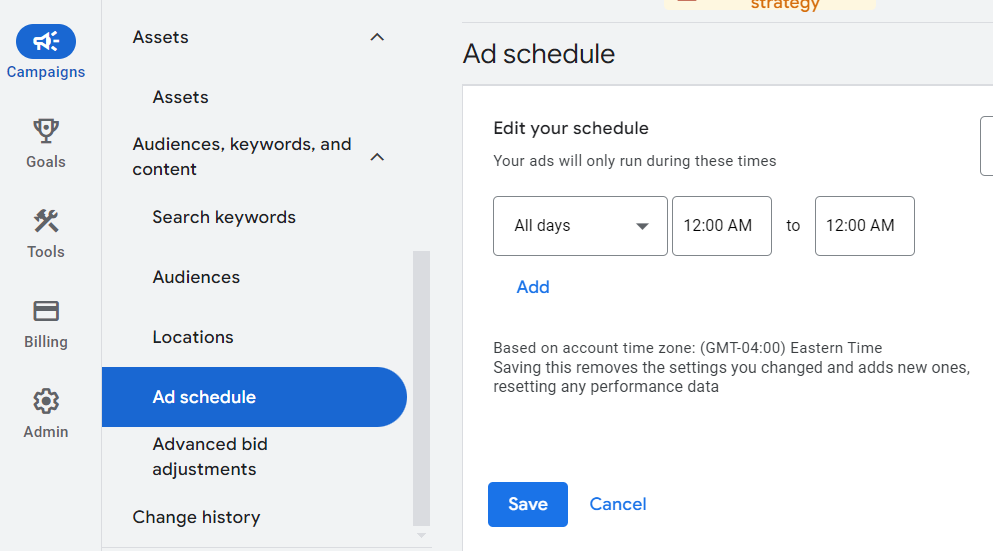
Task: Click the Add schedule link
Action: (x=533, y=287)
